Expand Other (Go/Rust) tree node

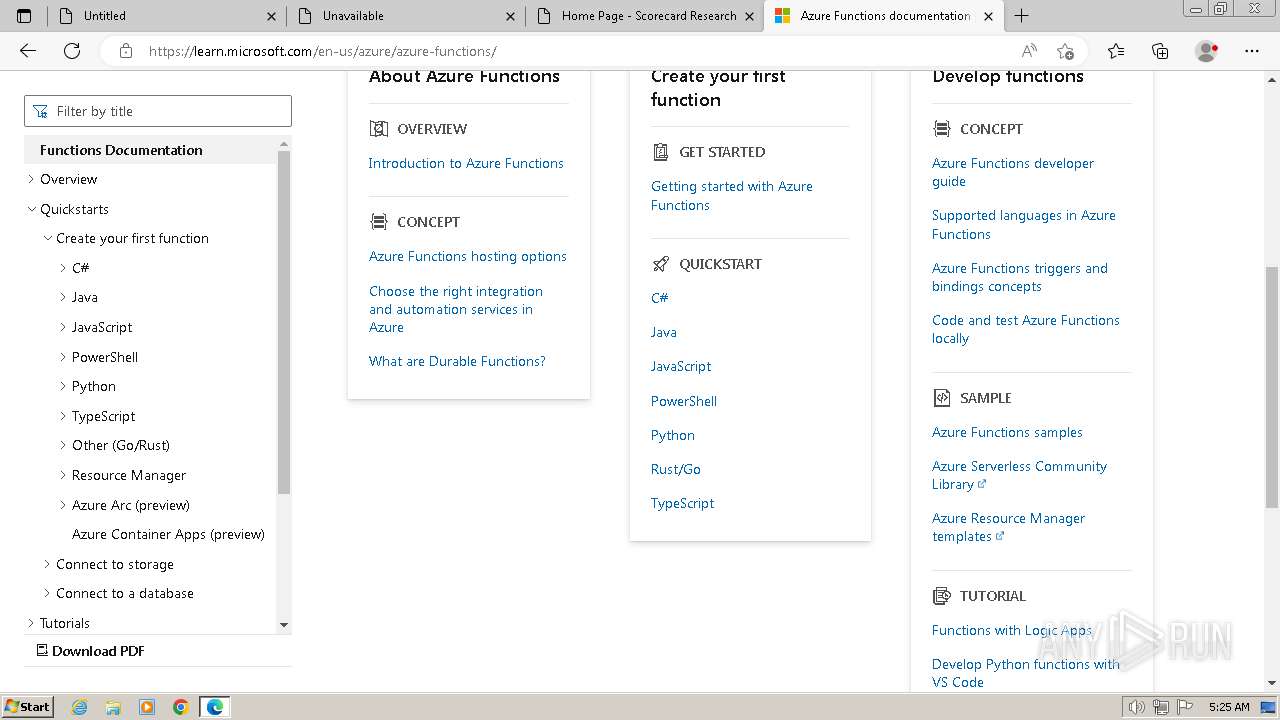(63, 445)
